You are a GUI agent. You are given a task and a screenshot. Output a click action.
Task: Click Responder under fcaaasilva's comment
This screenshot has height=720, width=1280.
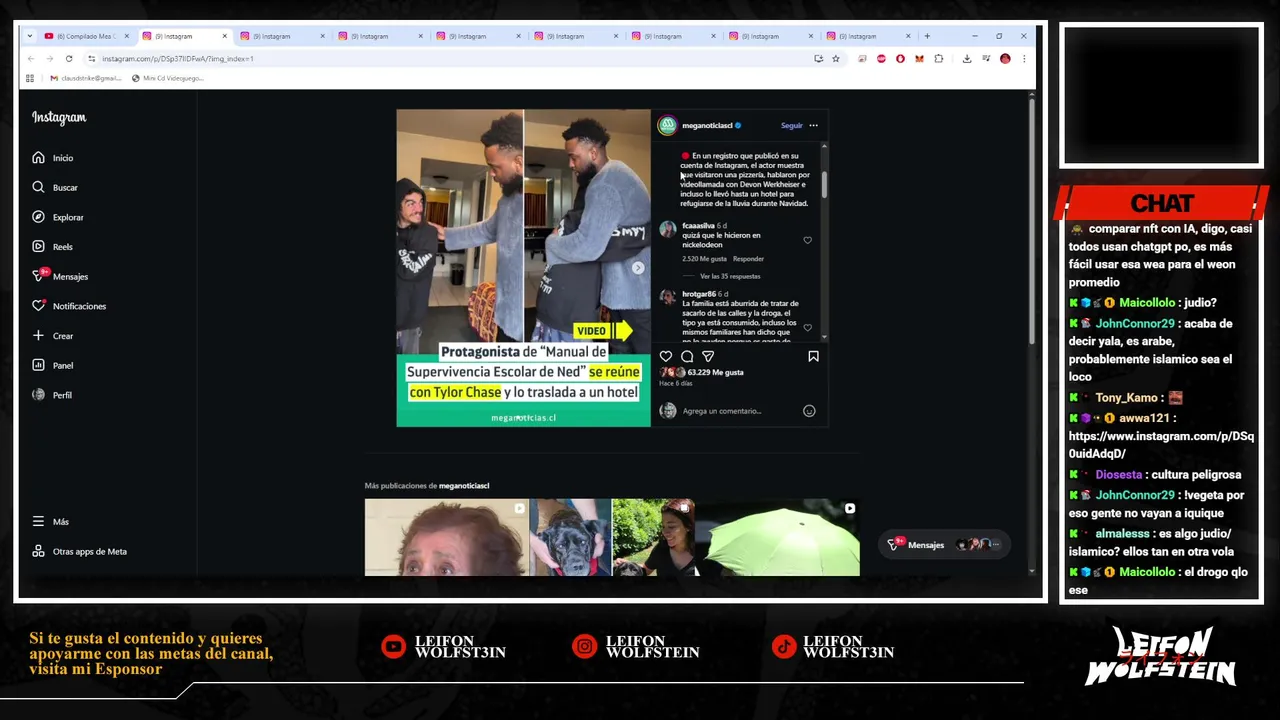click(x=748, y=259)
